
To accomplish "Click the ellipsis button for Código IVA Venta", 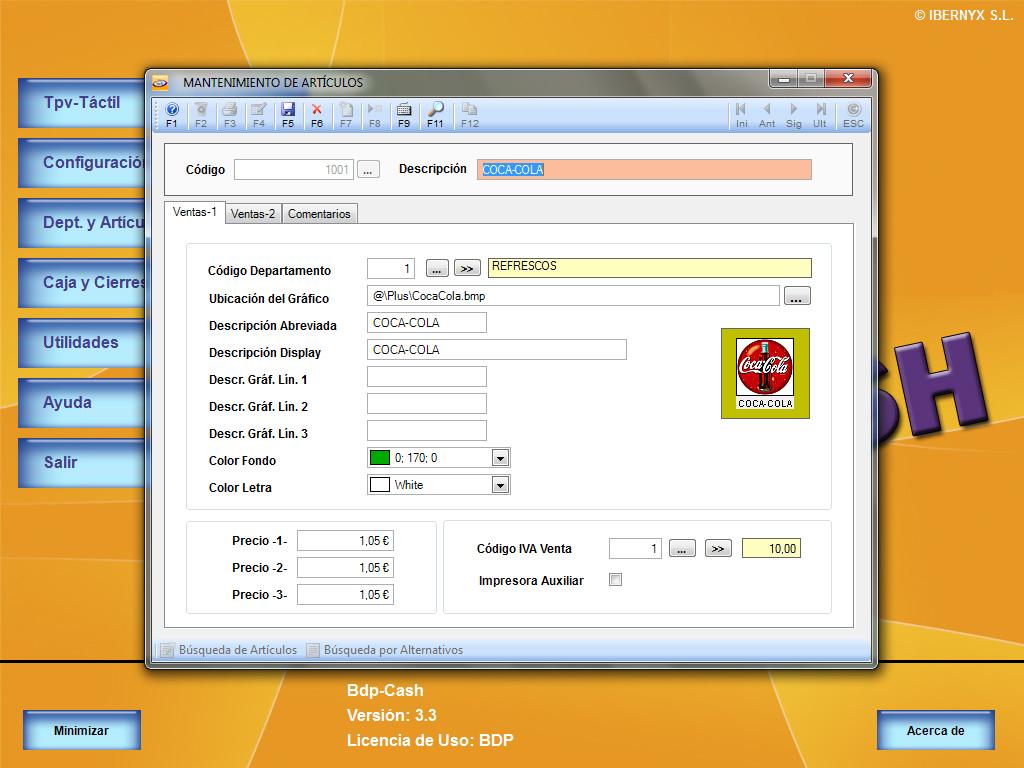I will (x=682, y=549).
